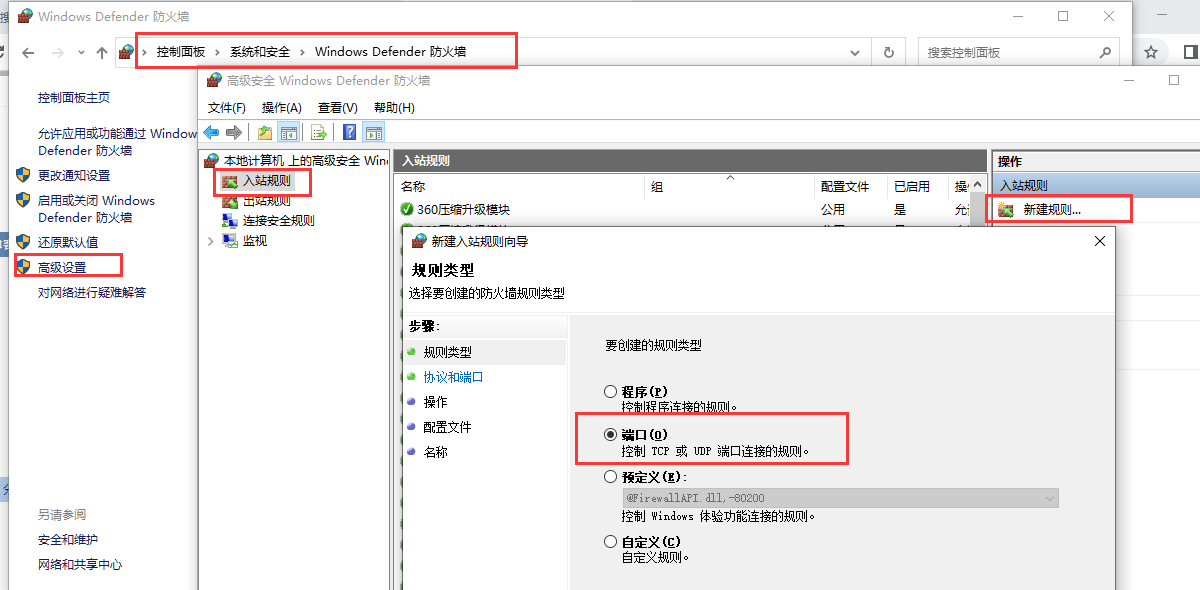Click the 入站规则 firewall icon in tree

[x=230, y=181]
